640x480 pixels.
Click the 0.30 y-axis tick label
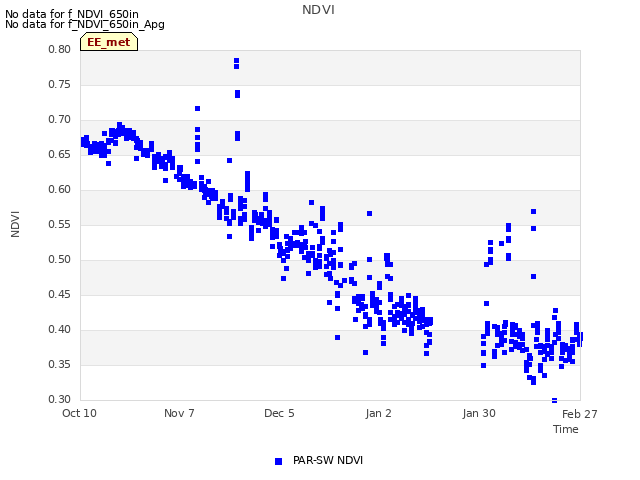tap(60, 399)
